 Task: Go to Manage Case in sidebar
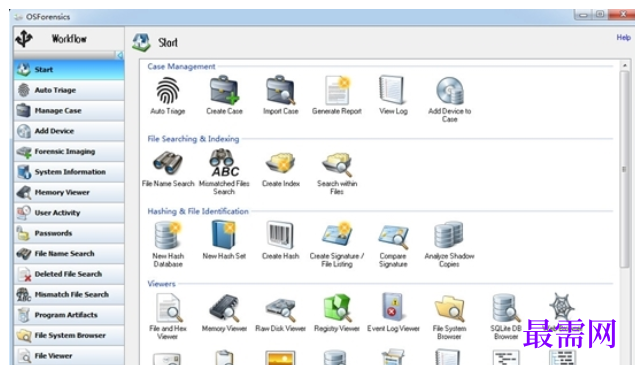(69, 111)
